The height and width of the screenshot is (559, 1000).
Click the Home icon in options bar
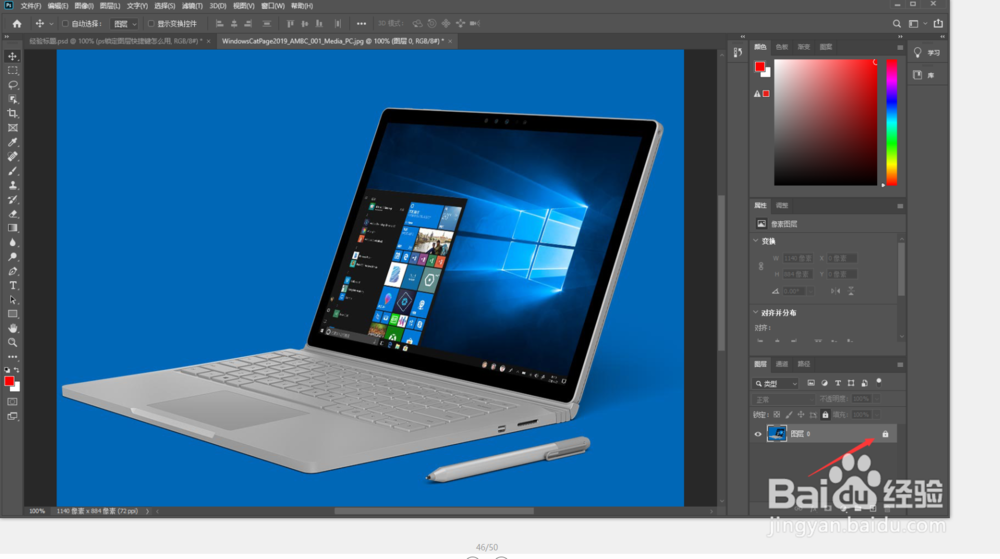coord(17,24)
